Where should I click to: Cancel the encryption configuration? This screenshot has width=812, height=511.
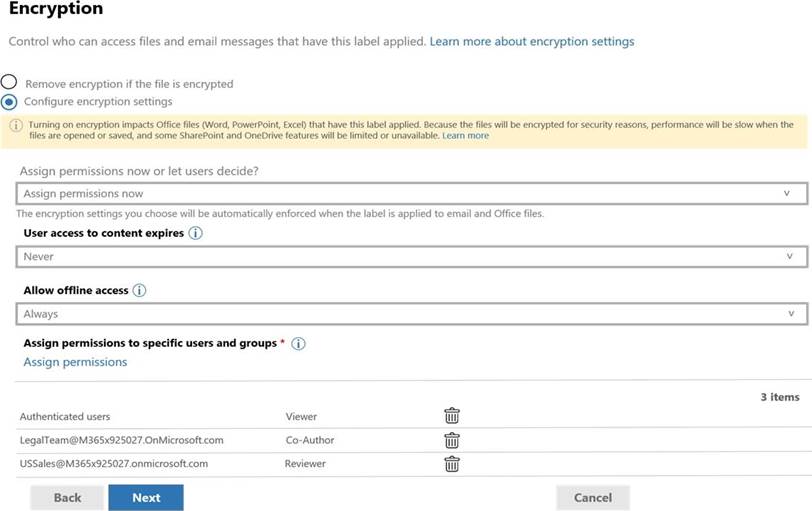592,498
